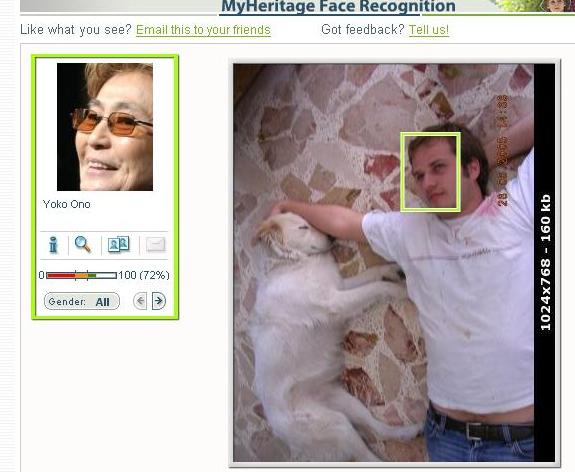Click the 'Like what you see?' text
Viewport: 575px width, 472px height.
coord(76,30)
